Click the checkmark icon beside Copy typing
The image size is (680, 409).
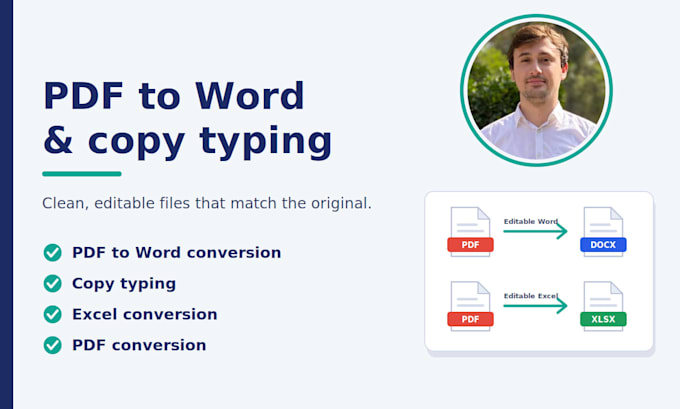coord(52,283)
